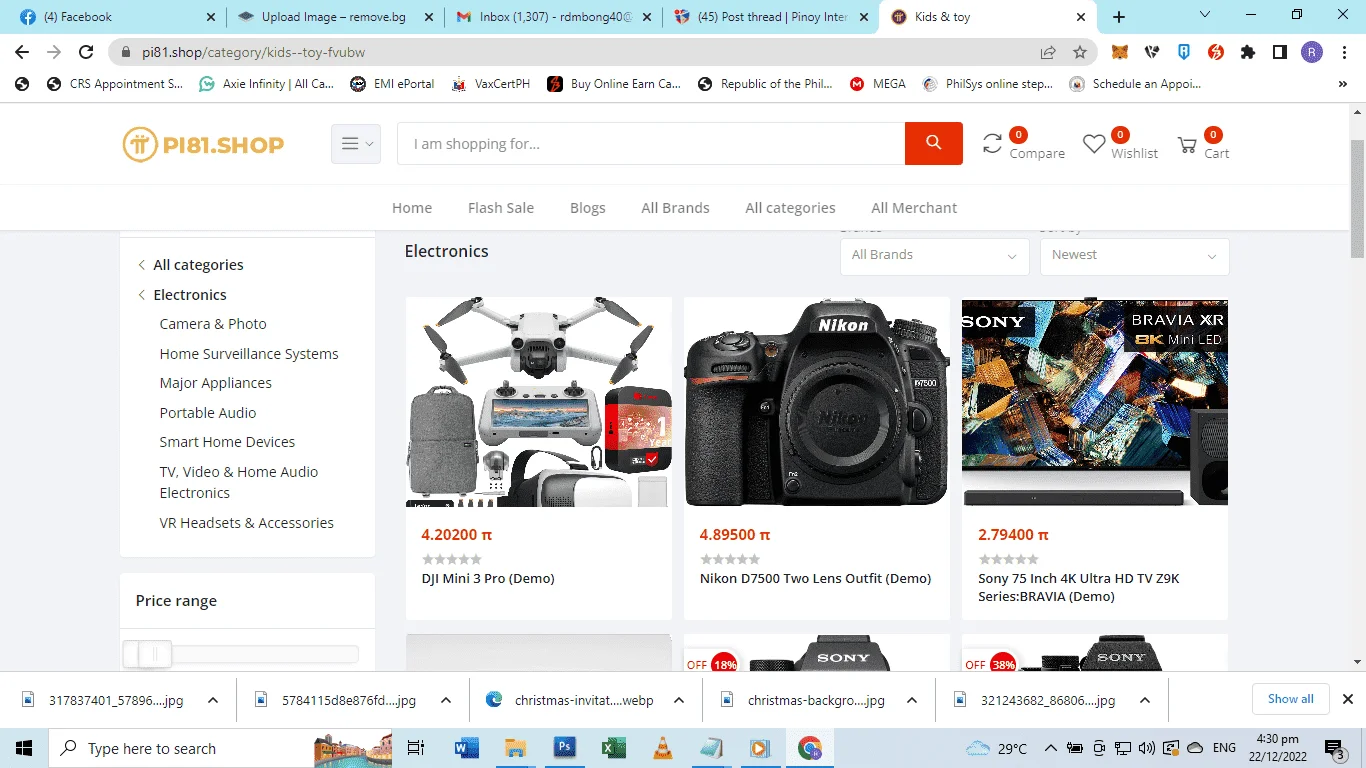The width and height of the screenshot is (1366, 768).
Task: Close the downloads bar
Action: coord(1347,699)
